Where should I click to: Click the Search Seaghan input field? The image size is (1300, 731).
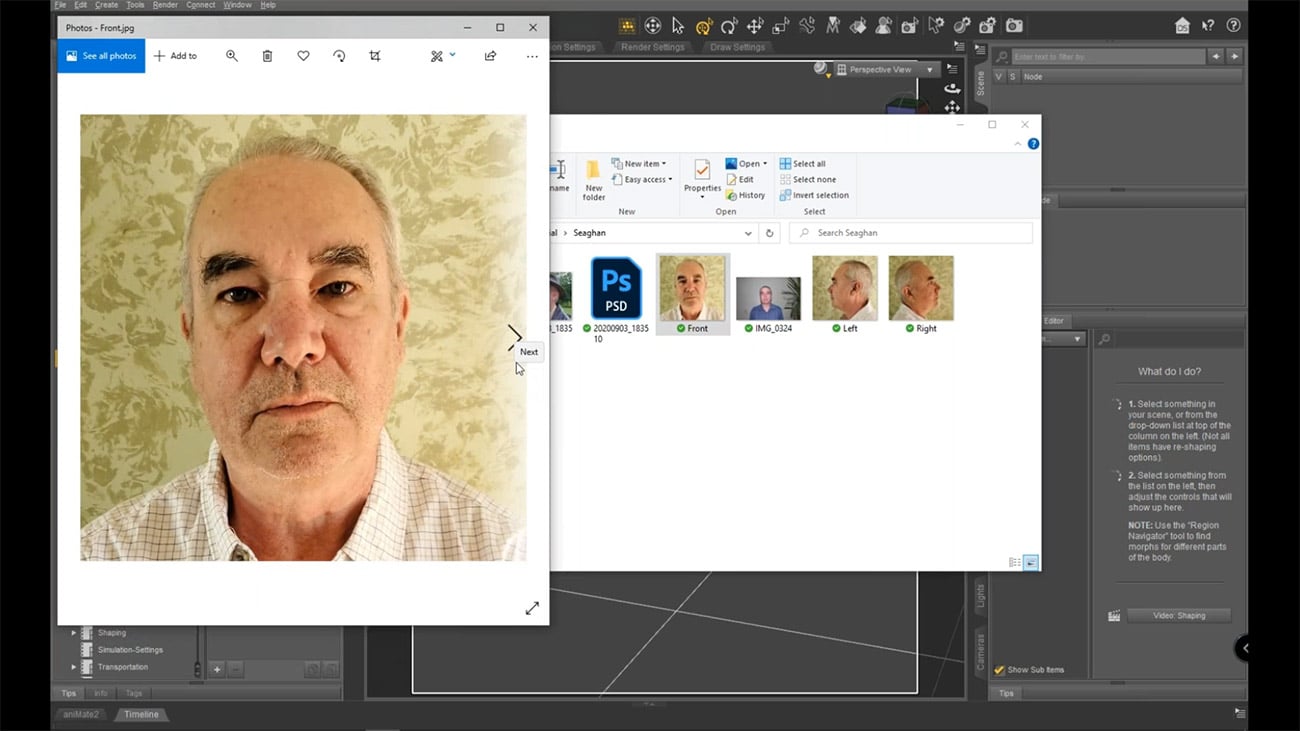[x=911, y=233]
